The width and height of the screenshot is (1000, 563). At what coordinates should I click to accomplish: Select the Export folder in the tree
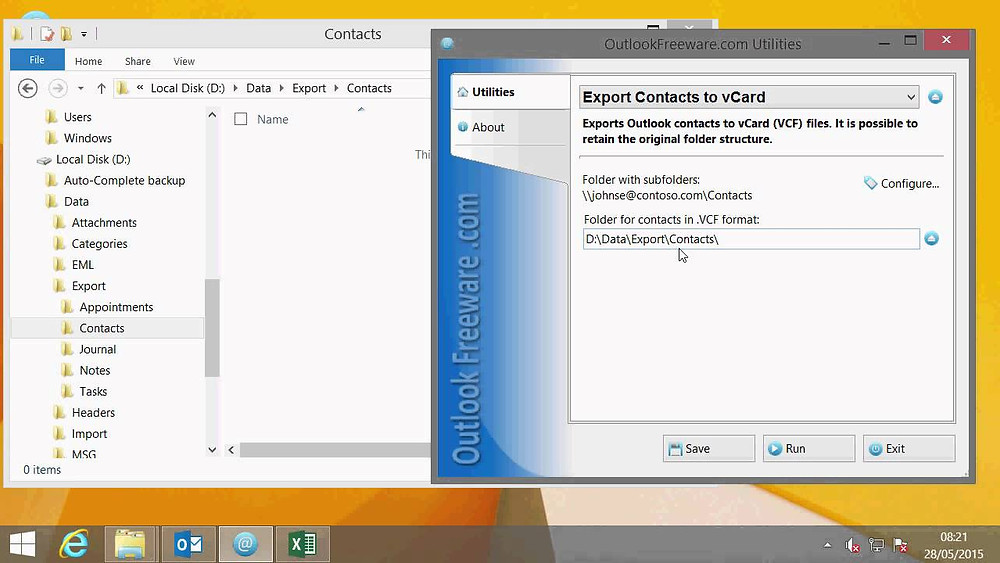click(x=88, y=286)
